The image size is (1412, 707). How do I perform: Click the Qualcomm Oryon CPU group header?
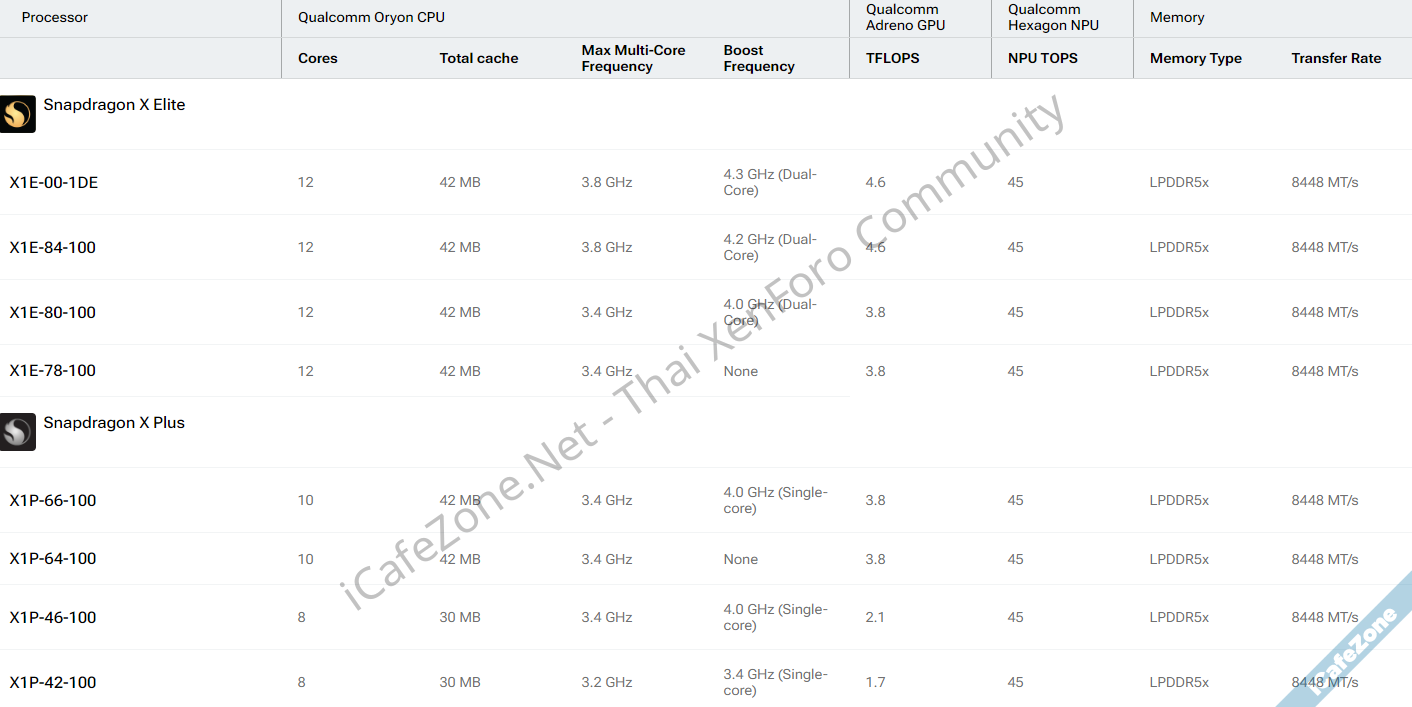pyautogui.click(x=371, y=17)
